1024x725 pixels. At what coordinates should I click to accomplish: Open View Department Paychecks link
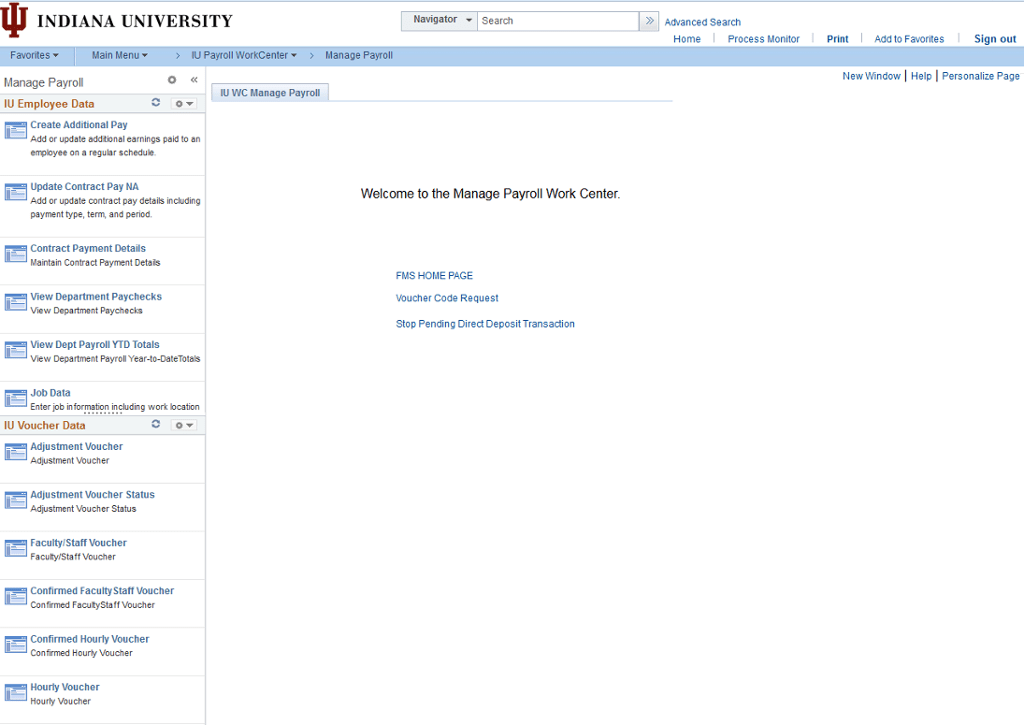pos(96,297)
